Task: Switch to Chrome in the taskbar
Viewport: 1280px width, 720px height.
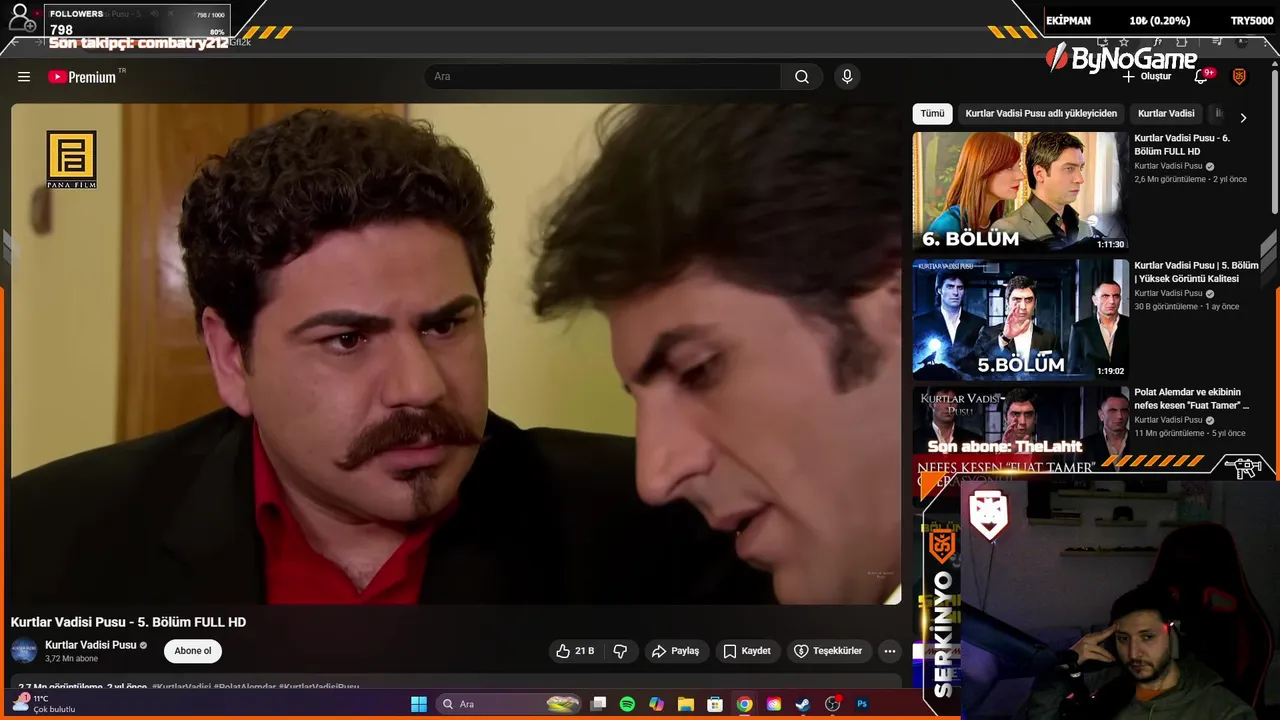Action: click(744, 704)
